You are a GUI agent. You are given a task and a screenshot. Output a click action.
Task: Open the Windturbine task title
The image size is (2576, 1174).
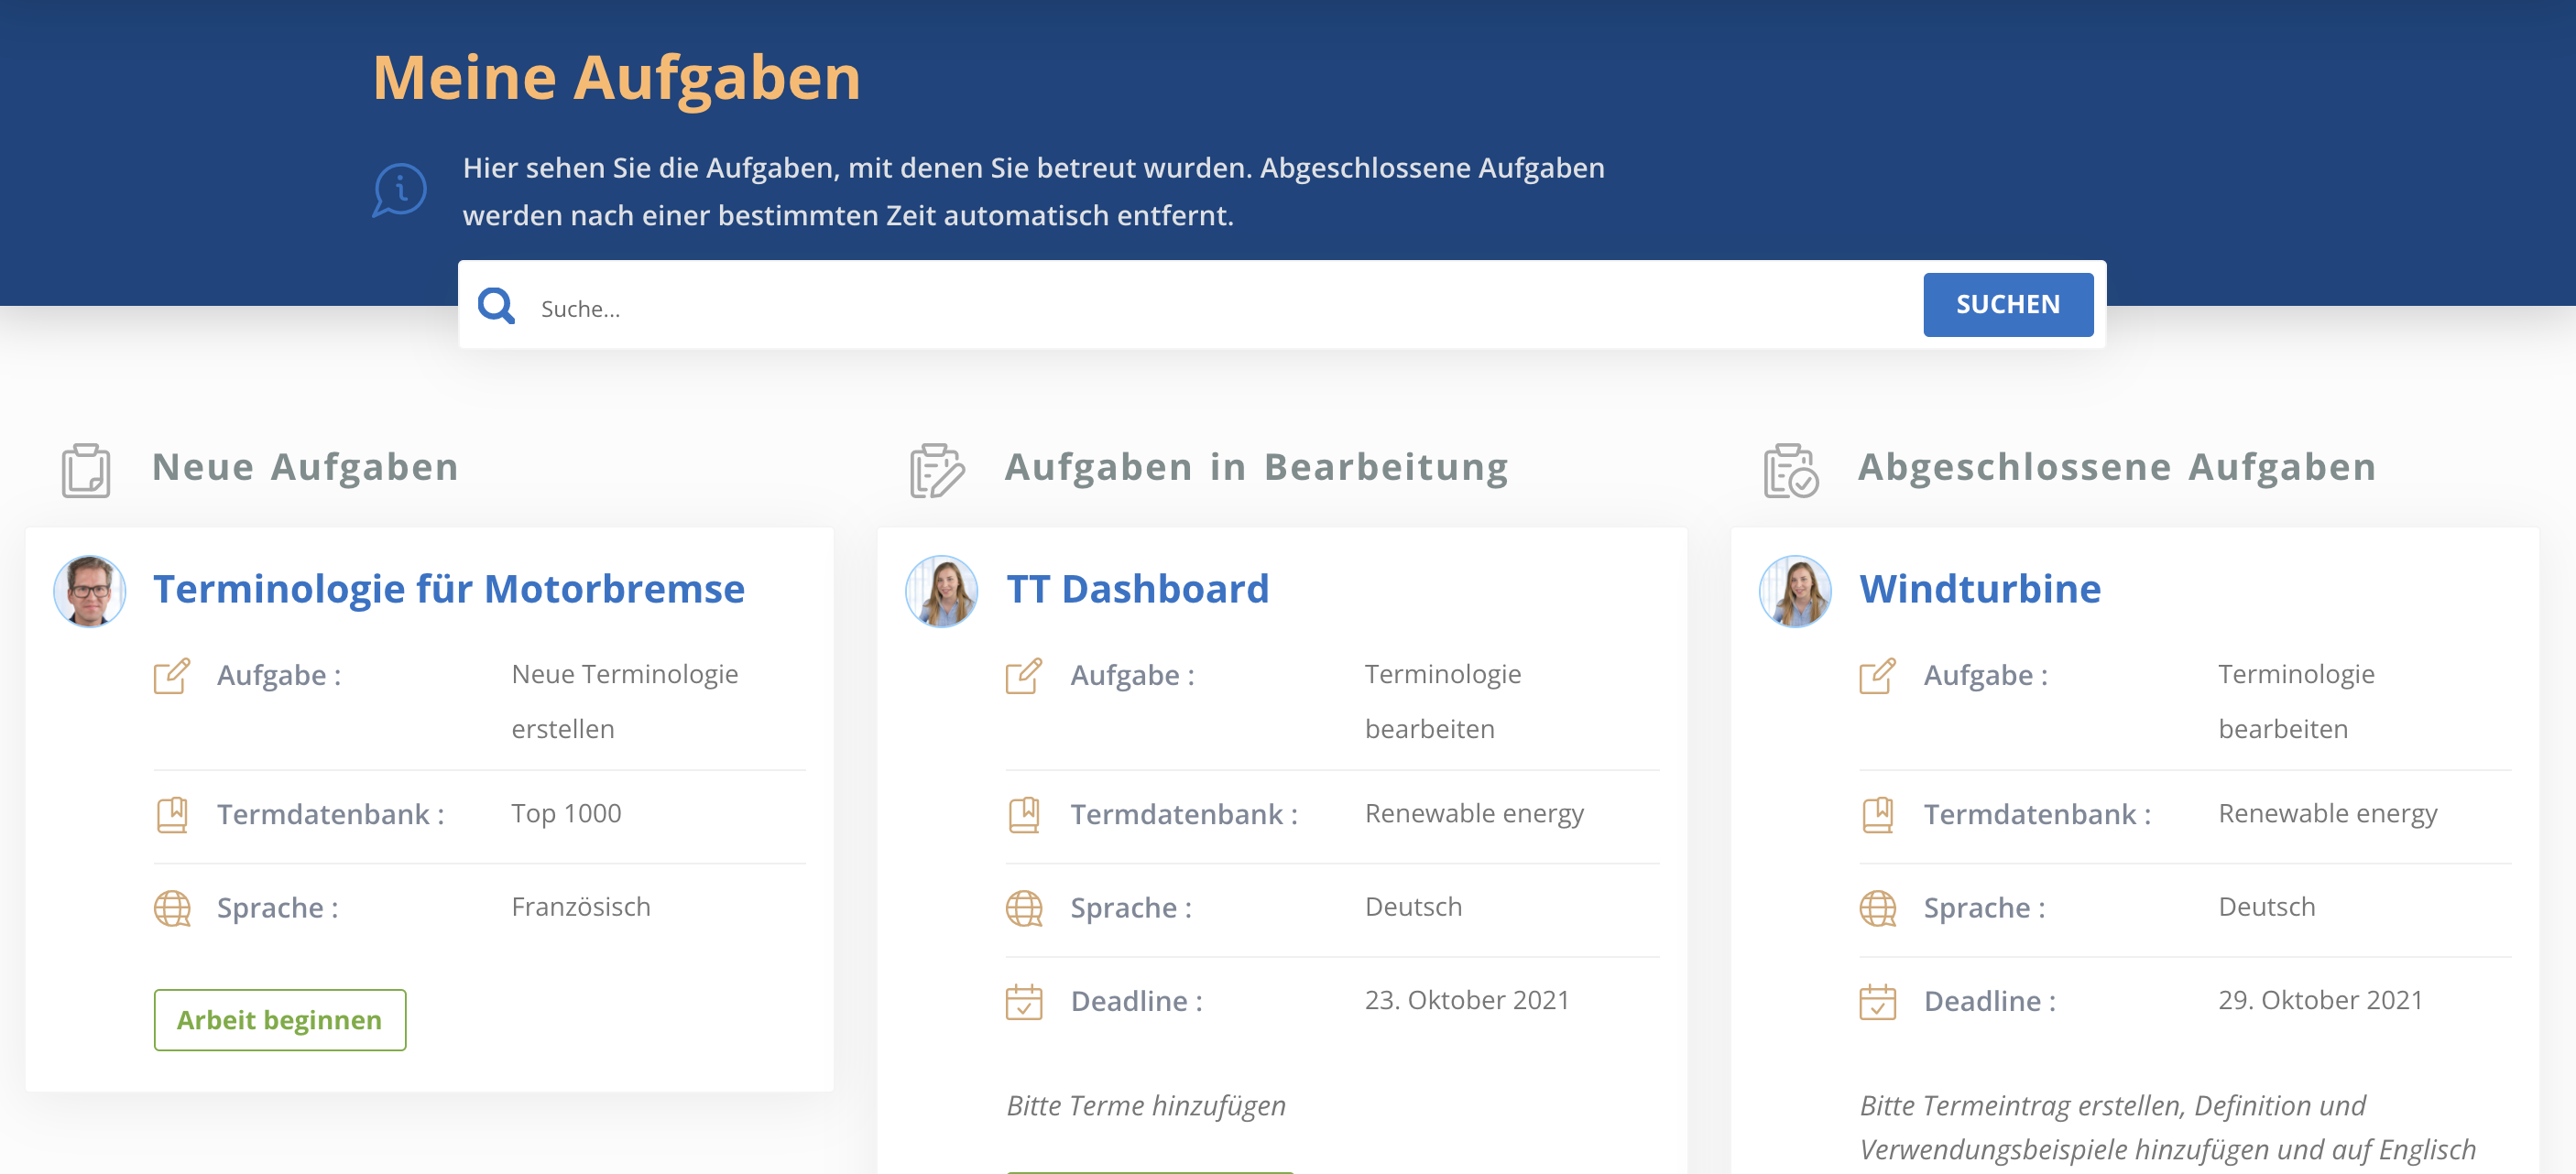pos(1980,589)
